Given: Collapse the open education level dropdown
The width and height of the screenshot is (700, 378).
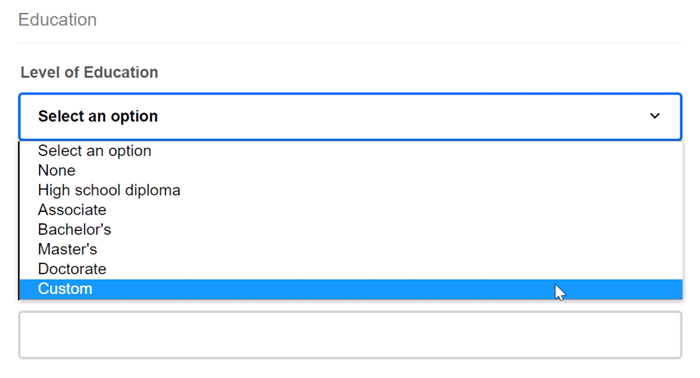Looking at the screenshot, I should (x=350, y=116).
